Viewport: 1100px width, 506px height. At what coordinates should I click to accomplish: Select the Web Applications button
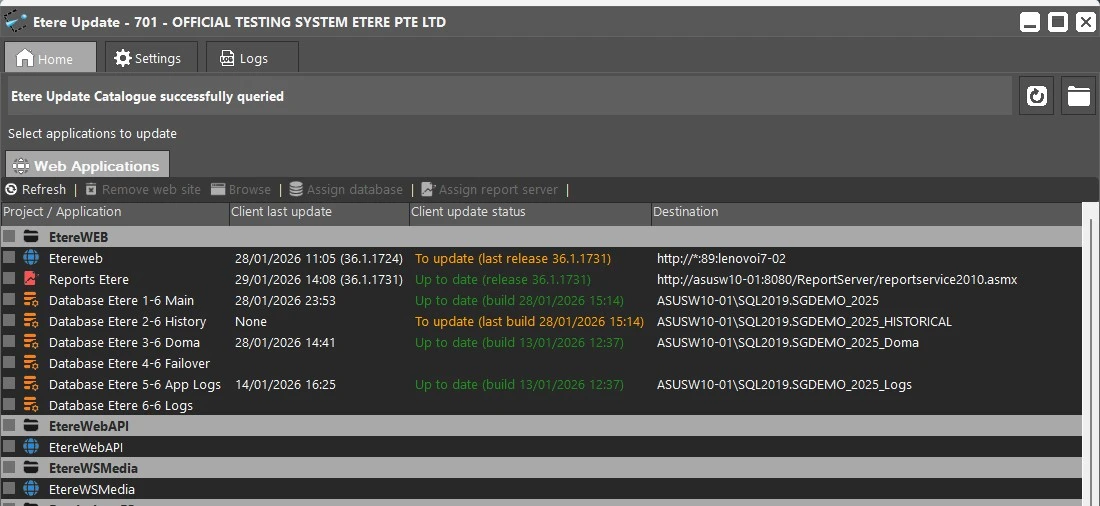pyautogui.click(x=87, y=165)
